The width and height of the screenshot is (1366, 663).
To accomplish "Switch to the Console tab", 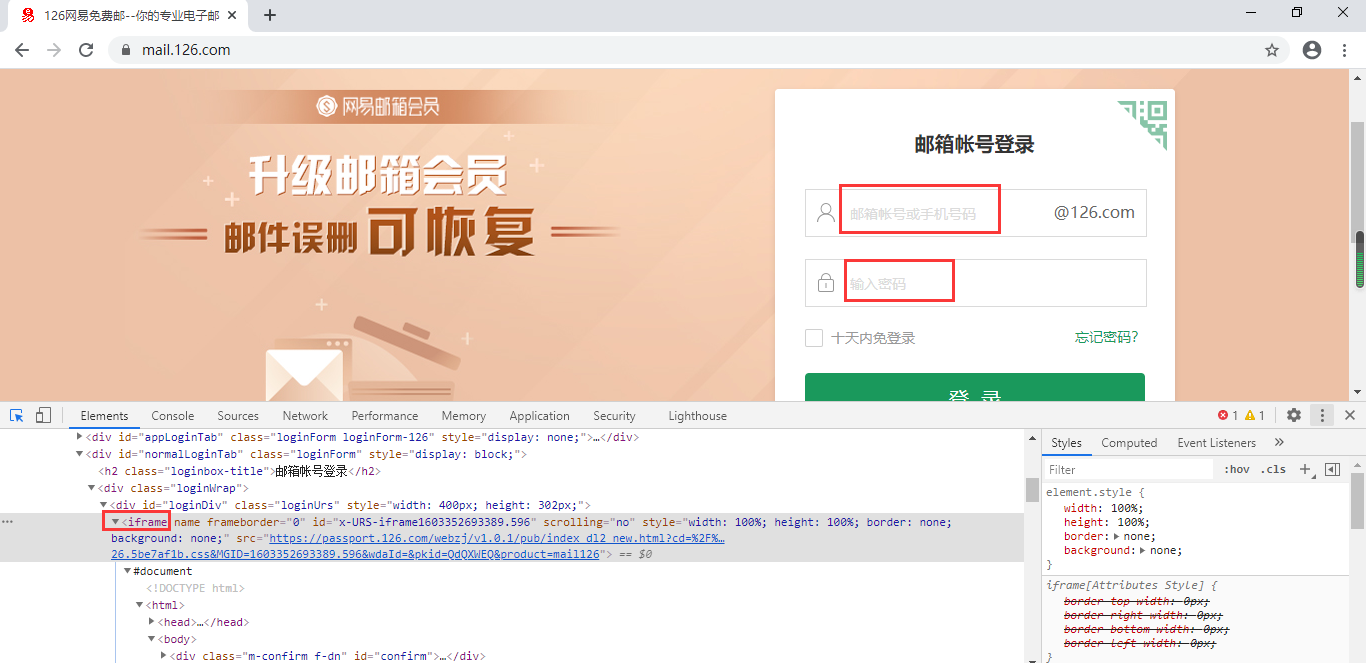I will point(172,416).
